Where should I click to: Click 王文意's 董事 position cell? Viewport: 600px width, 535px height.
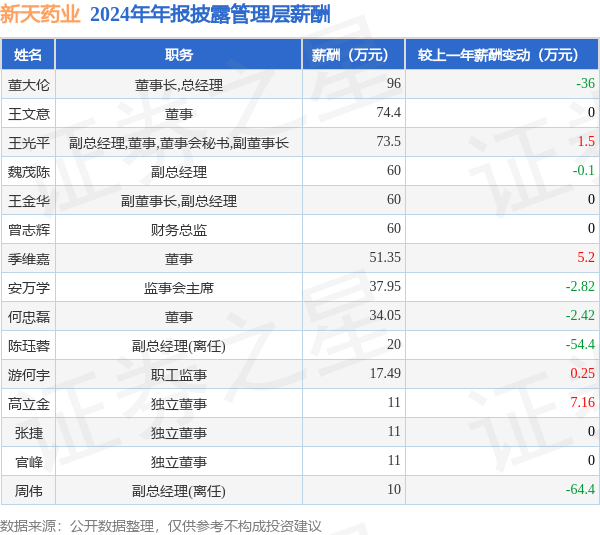tap(179, 114)
